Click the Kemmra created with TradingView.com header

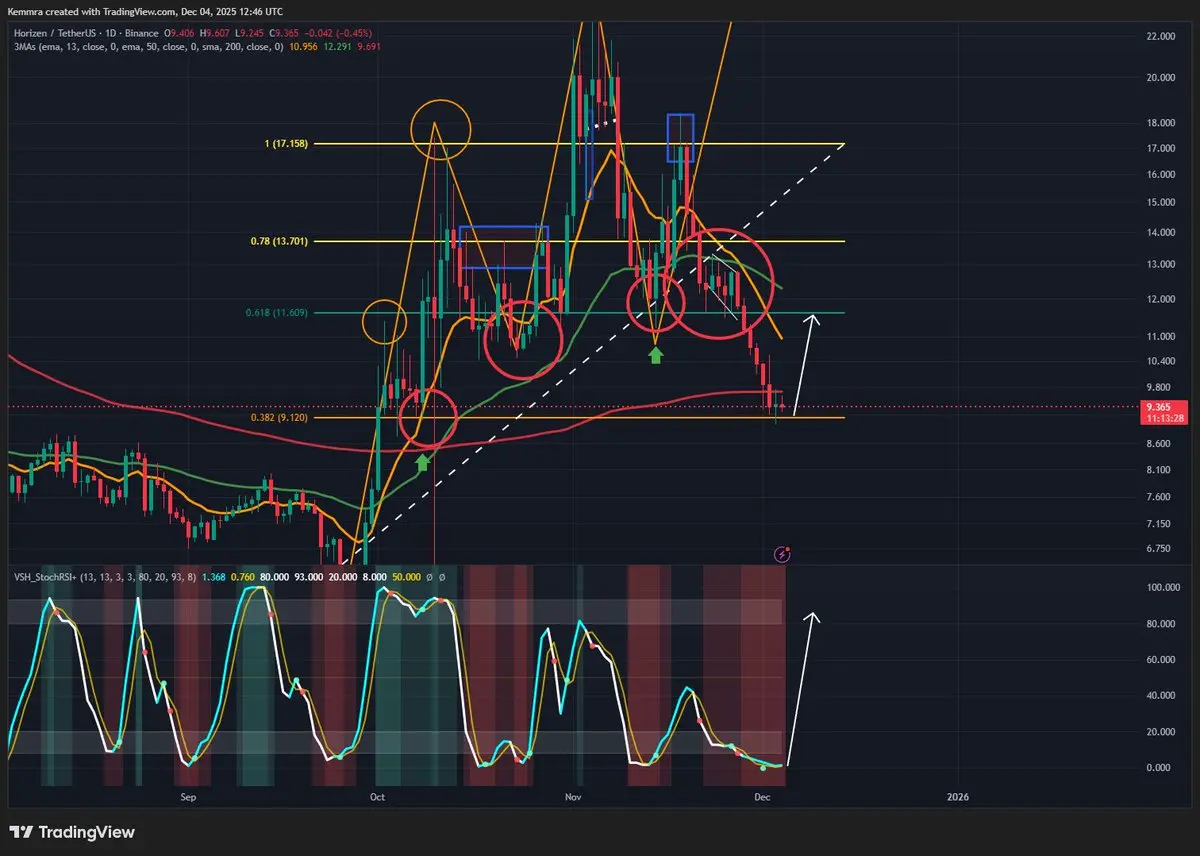145,11
